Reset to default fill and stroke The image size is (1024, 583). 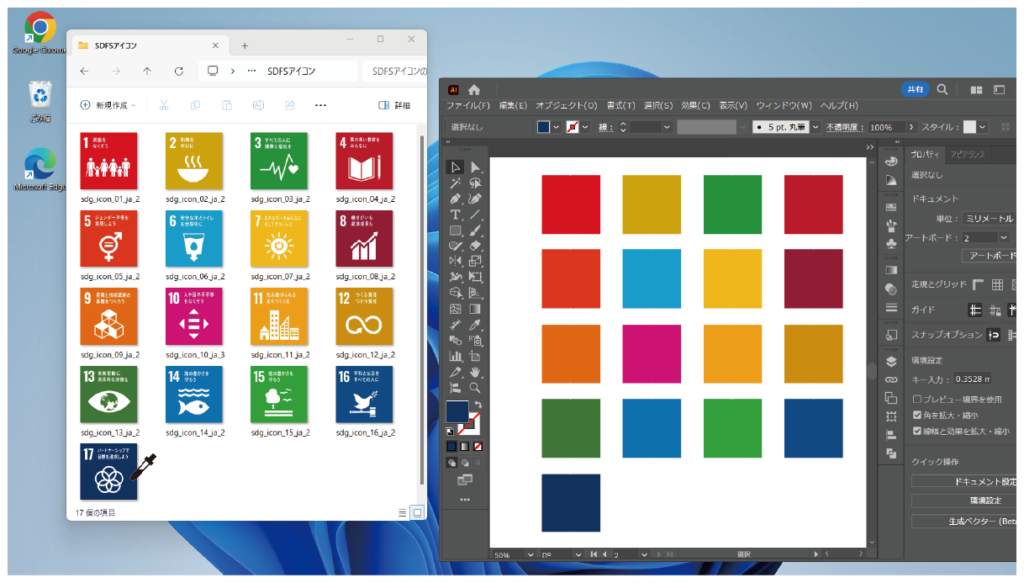click(x=449, y=431)
